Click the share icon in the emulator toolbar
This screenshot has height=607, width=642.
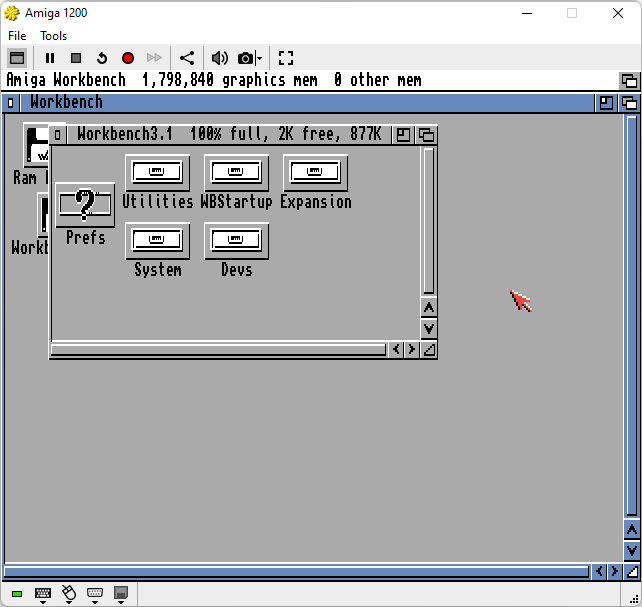point(187,58)
